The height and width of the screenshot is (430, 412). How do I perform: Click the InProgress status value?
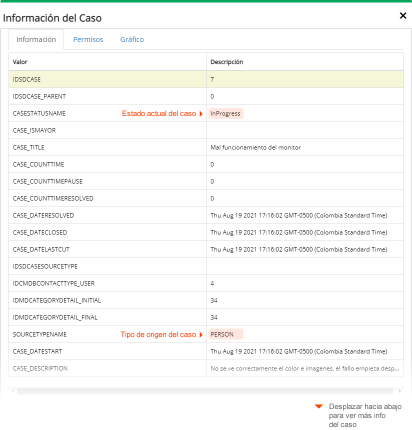point(226,114)
